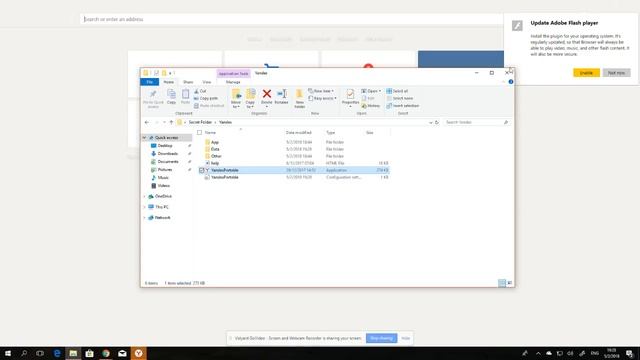Create a New folder from the ribbon
The width and height of the screenshot is (640, 360).
pyautogui.click(x=299, y=99)
